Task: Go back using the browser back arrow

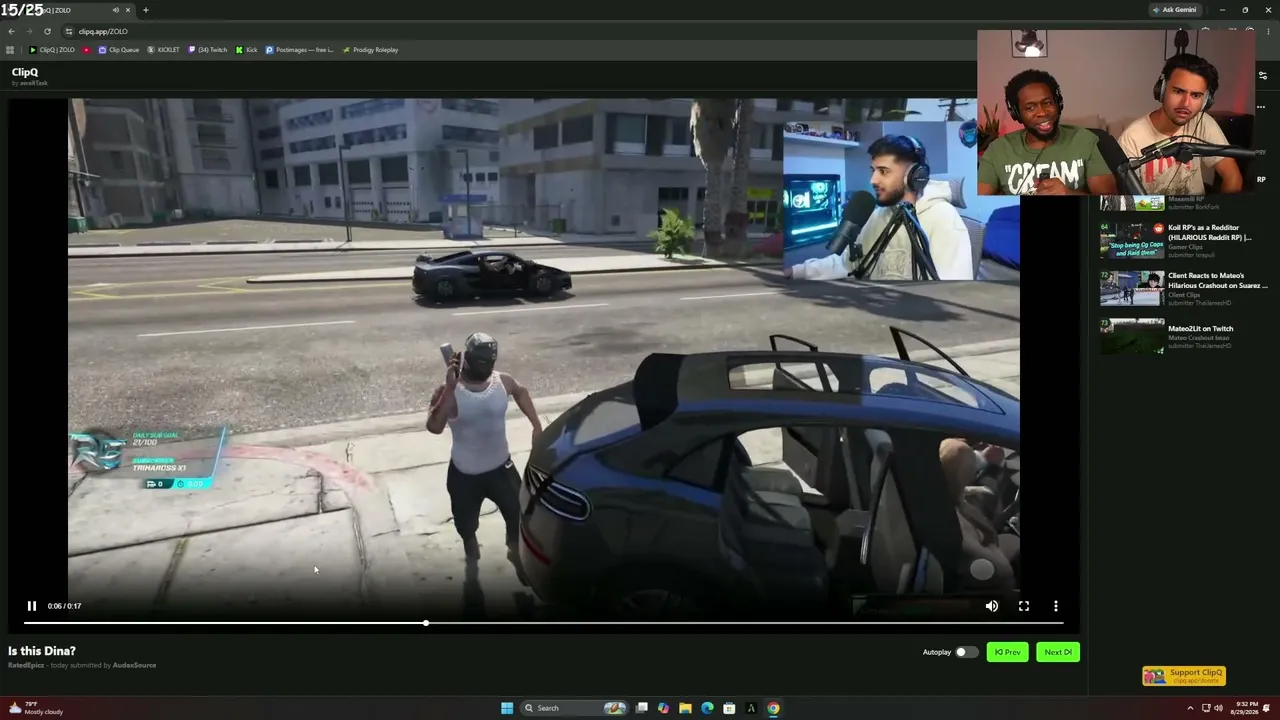Action: point(11,31)
